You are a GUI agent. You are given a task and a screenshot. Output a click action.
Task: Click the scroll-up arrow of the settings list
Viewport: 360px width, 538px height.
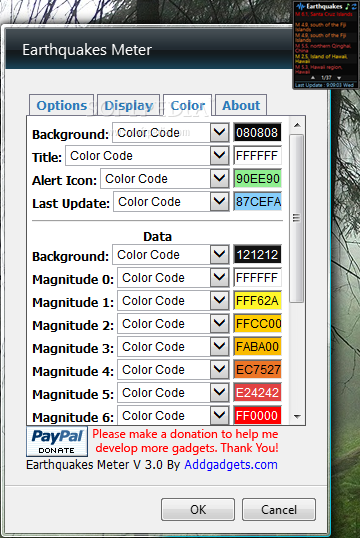tap(297, 125)
